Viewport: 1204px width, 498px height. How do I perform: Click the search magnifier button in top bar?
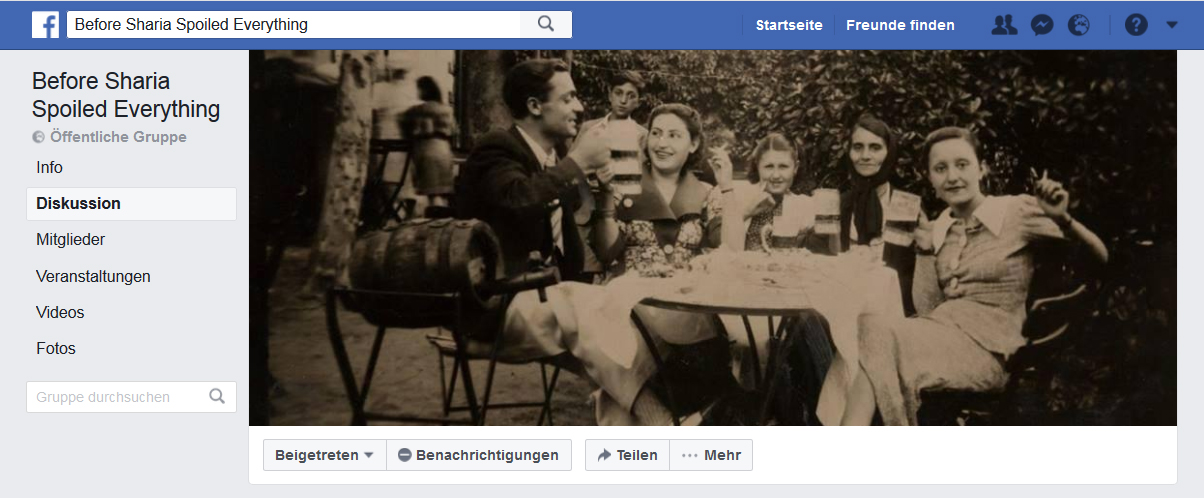546,24
